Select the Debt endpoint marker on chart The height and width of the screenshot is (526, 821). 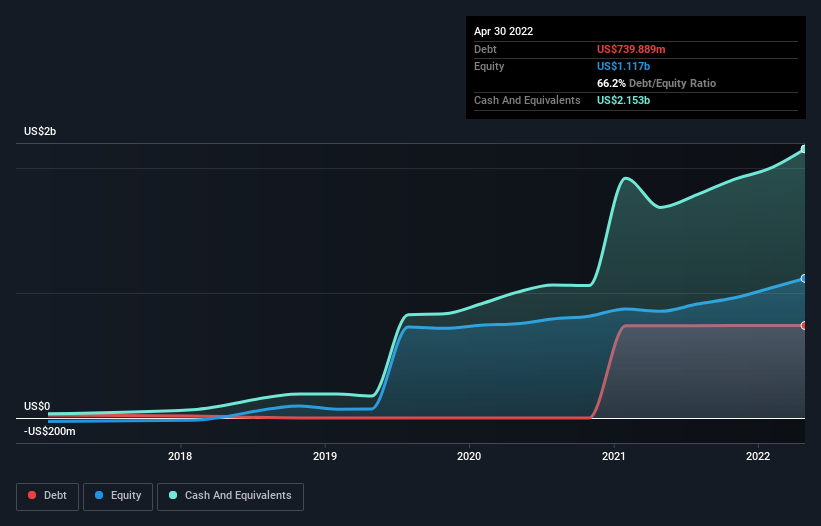click(804, 326)
